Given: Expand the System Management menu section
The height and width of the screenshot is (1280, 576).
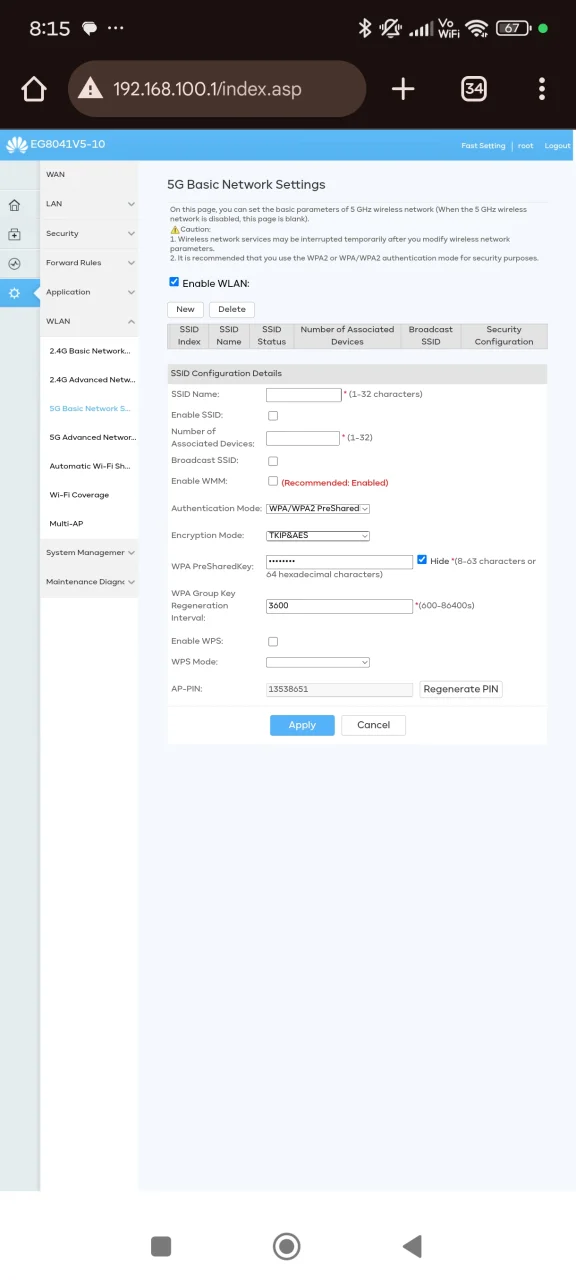Looking at the screenshot, I should pos(89,552).
